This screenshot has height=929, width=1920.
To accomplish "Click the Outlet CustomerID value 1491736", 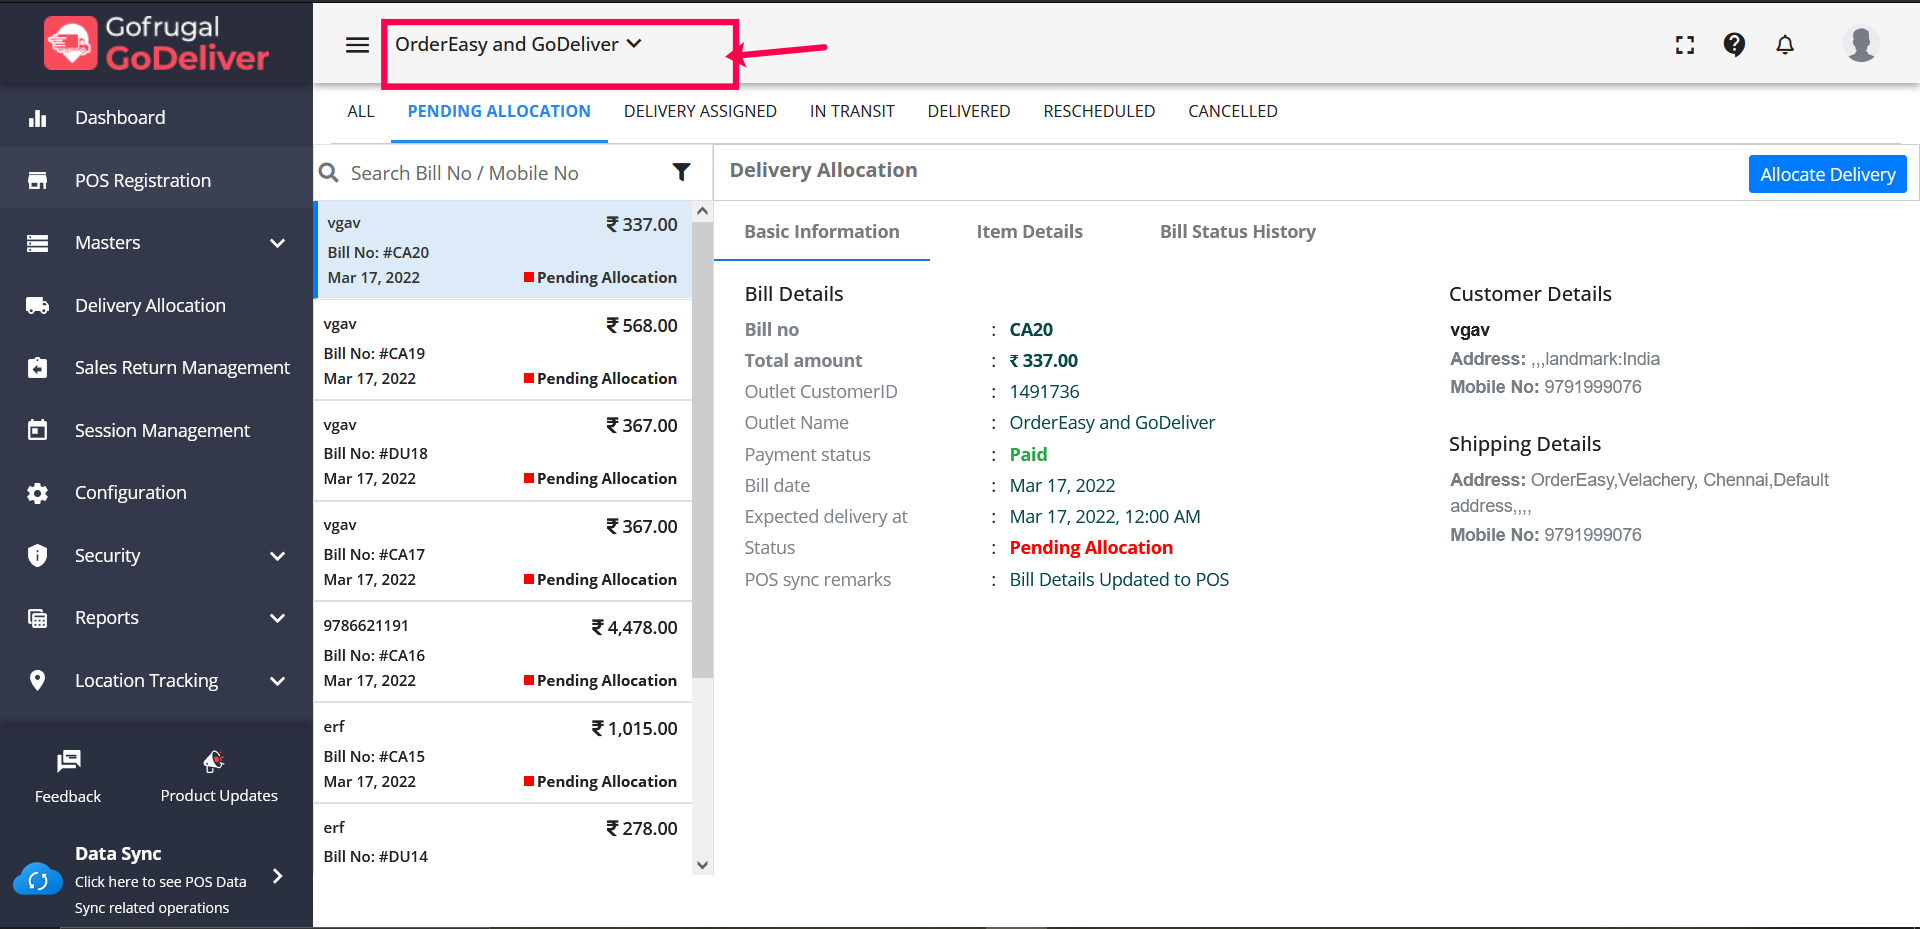I will (1044, 392).
